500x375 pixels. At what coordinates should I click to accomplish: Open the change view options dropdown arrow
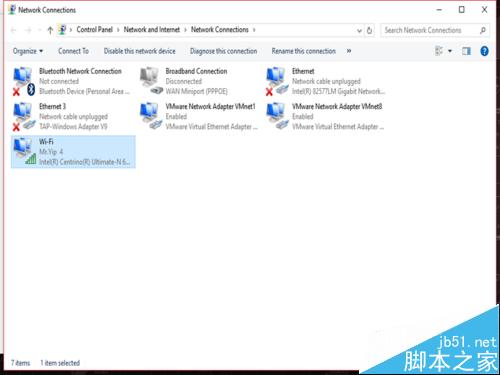pyautogui.click(x=450, y=51)
